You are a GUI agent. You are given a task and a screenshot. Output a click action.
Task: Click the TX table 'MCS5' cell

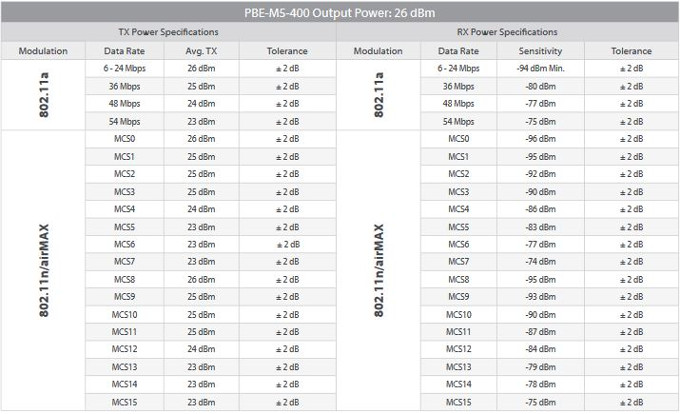point(124,227)
